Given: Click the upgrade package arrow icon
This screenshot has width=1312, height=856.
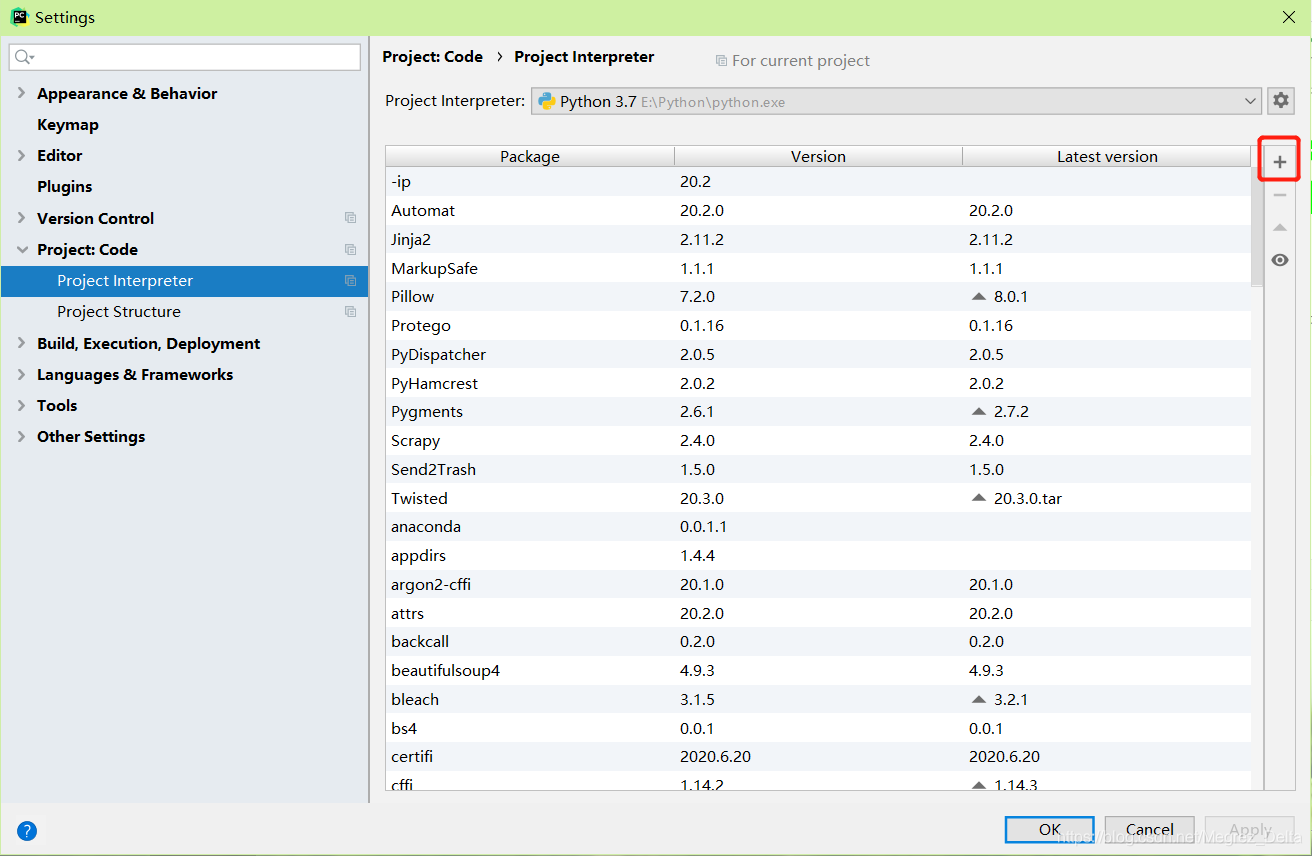Looking at the screenshot, I should (1279, 228).
